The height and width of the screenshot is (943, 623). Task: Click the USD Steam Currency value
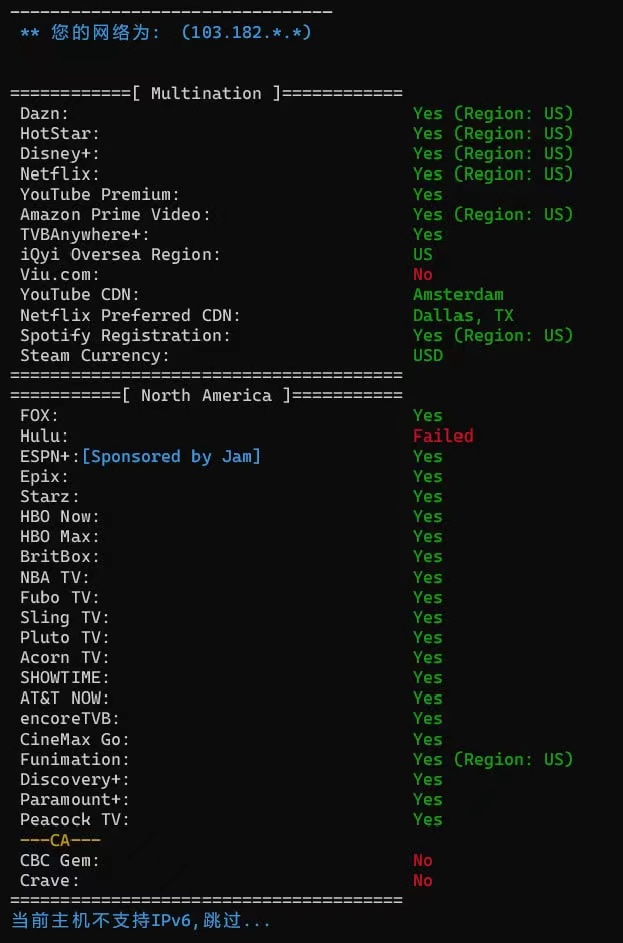click(x=428, y=355)
